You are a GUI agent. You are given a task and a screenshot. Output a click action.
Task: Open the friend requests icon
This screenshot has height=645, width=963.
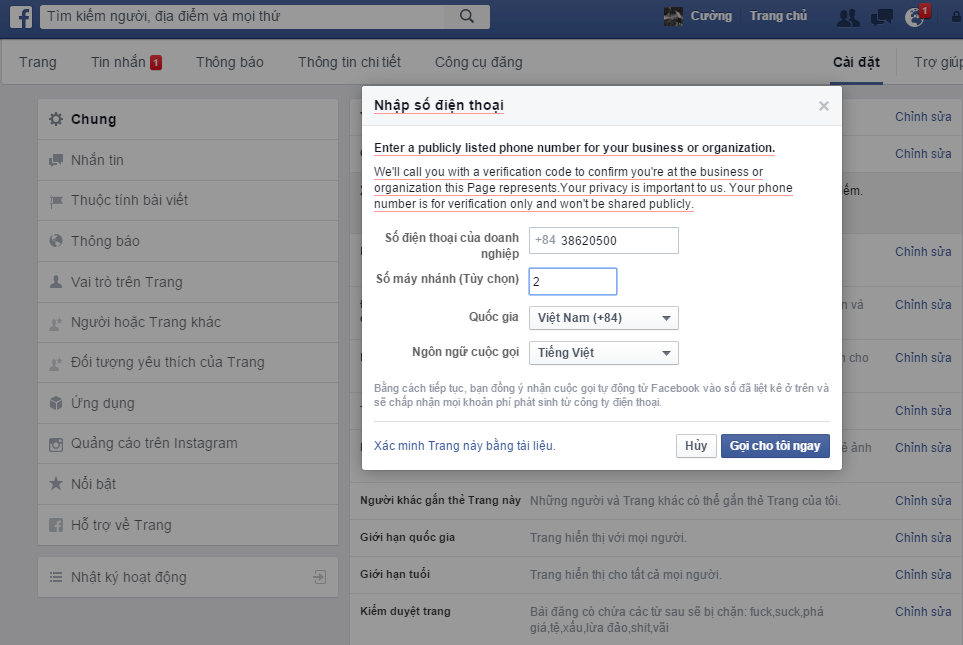click(x=848, y=17)
